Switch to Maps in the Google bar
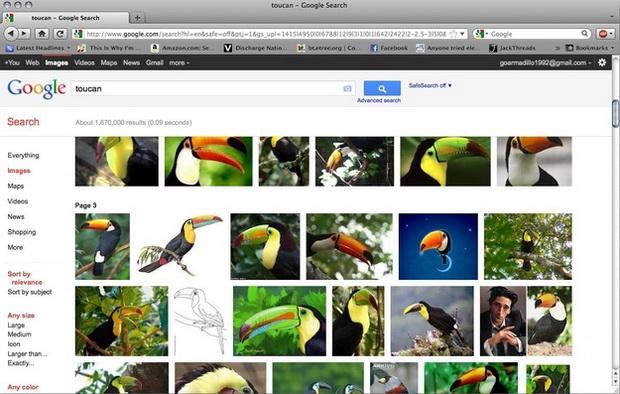620x394 pixels. click(108, 63)
